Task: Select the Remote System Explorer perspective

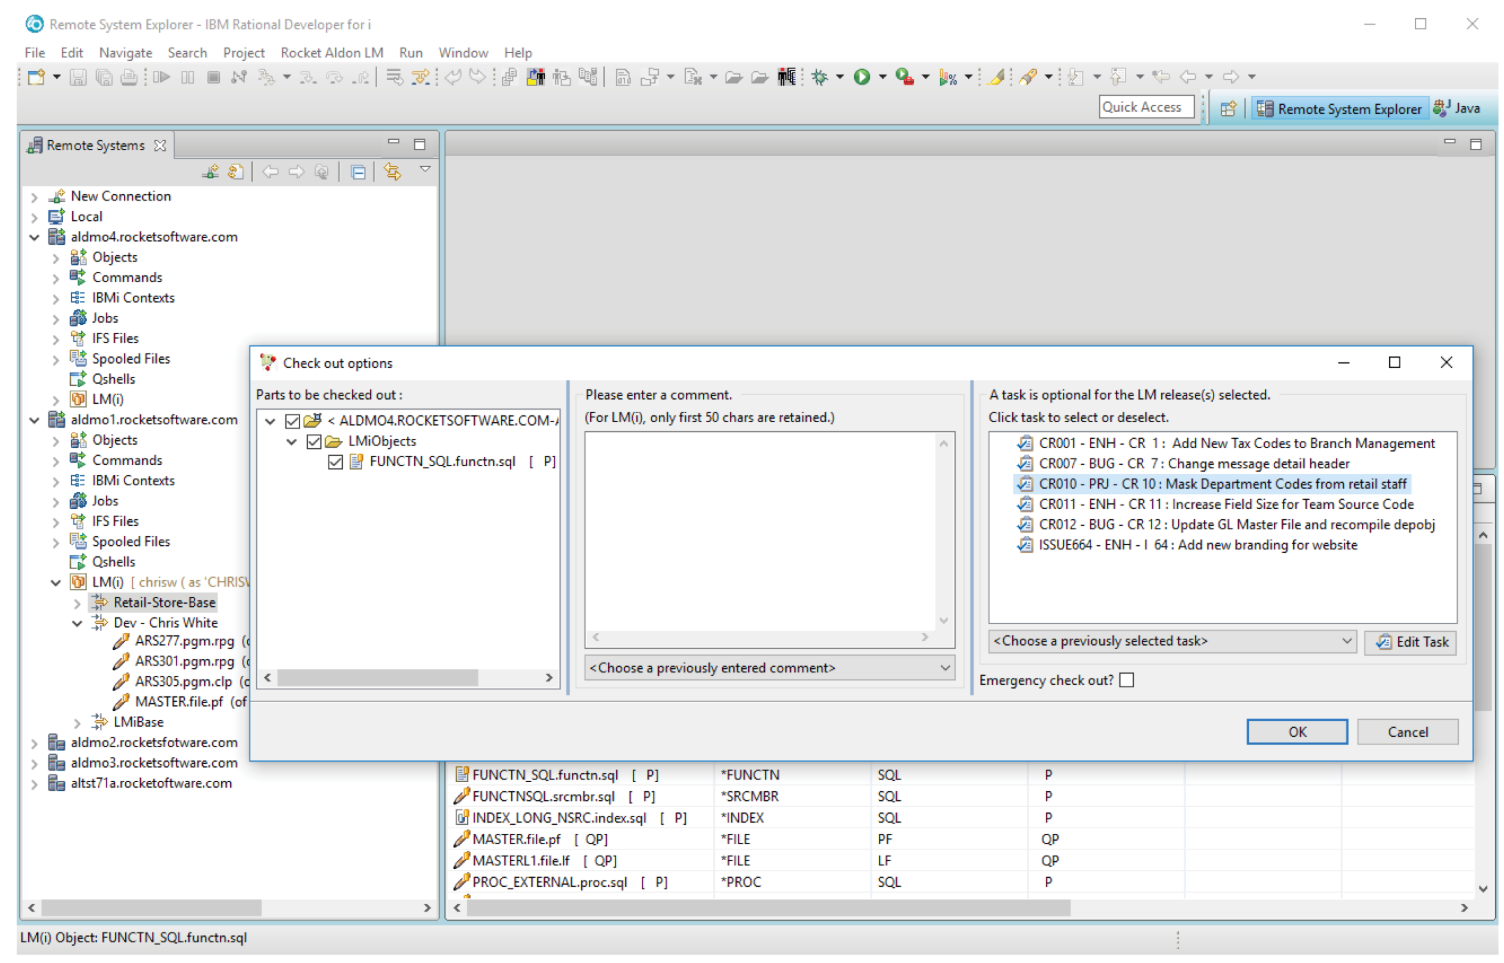Action: point(1339,109)
